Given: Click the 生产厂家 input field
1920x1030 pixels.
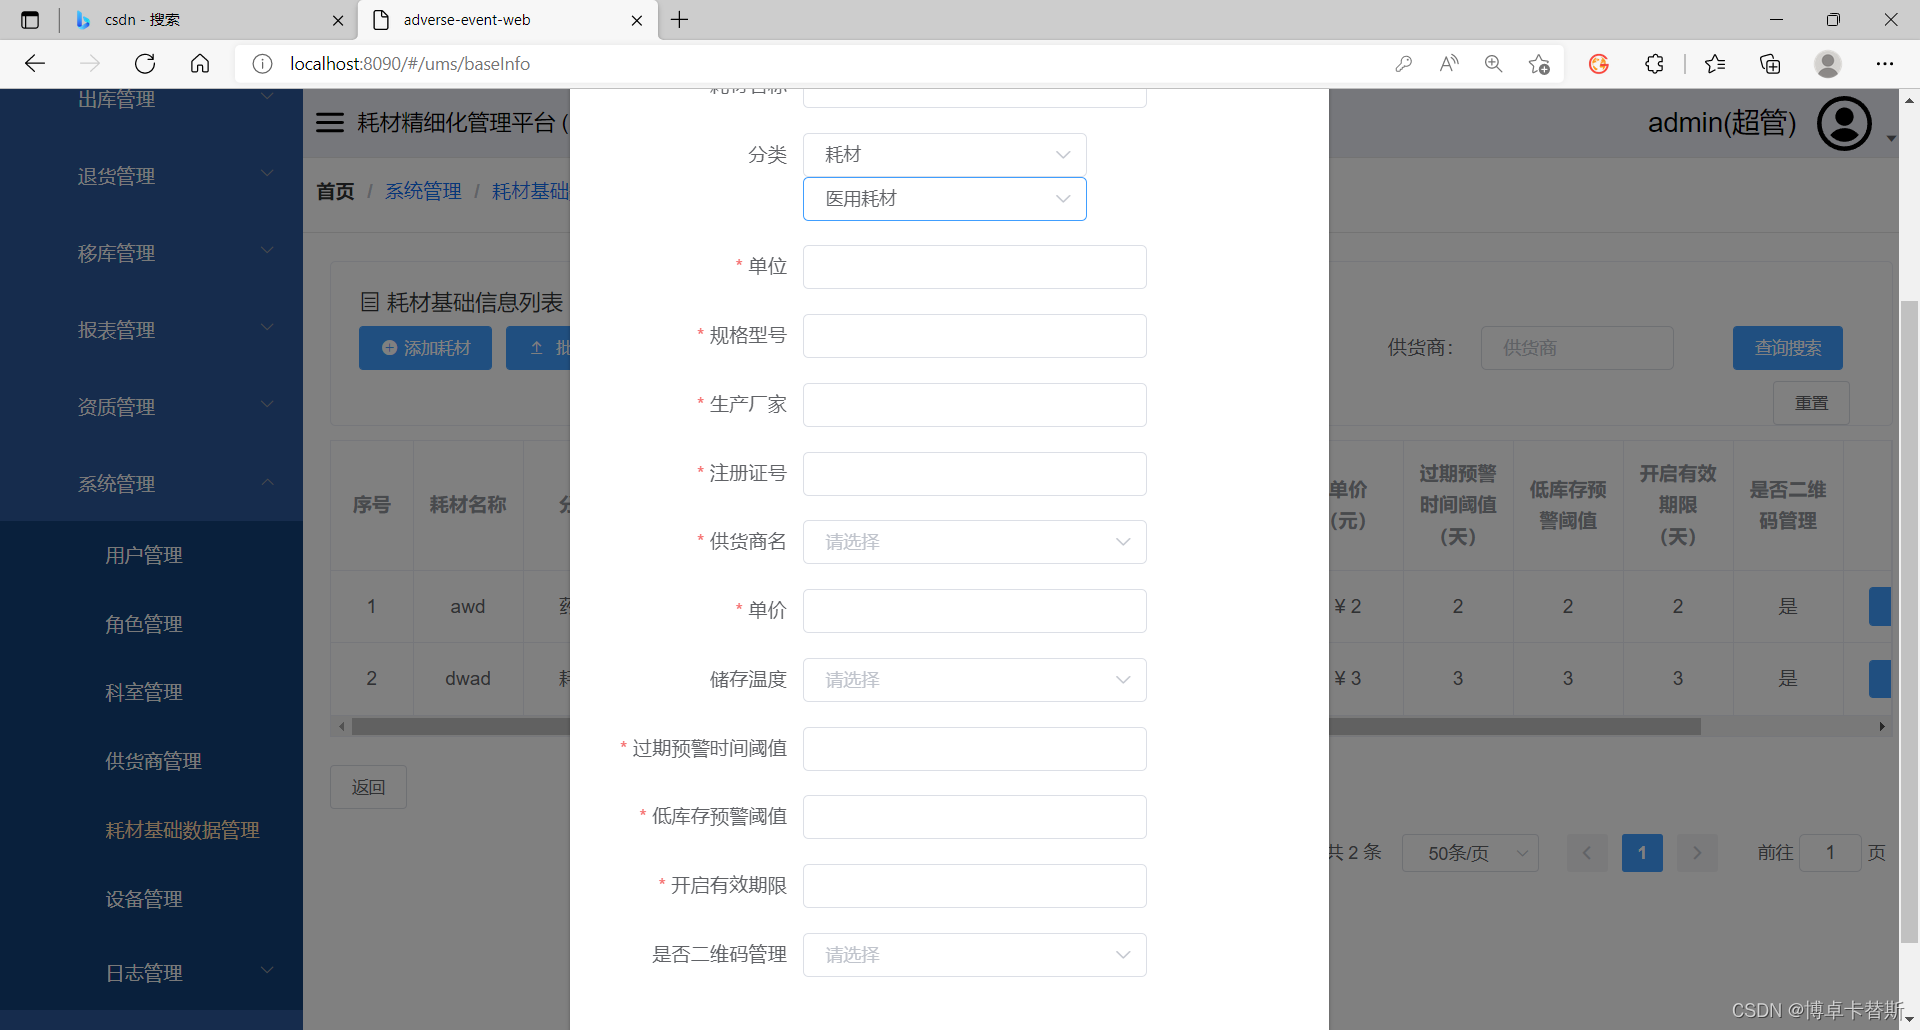Looking at the screenshot, I should coord(974,405).
